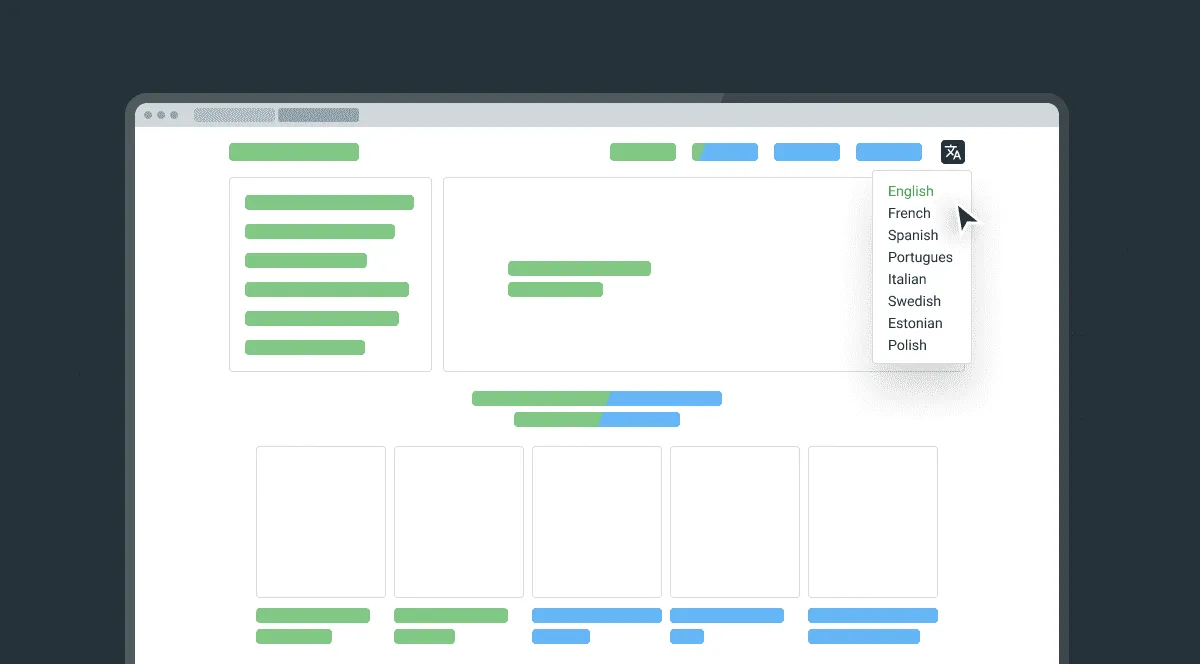Viewport: 1200px width, 664px height.
Task: Click the translate language icon
Action: coord(952,152)
